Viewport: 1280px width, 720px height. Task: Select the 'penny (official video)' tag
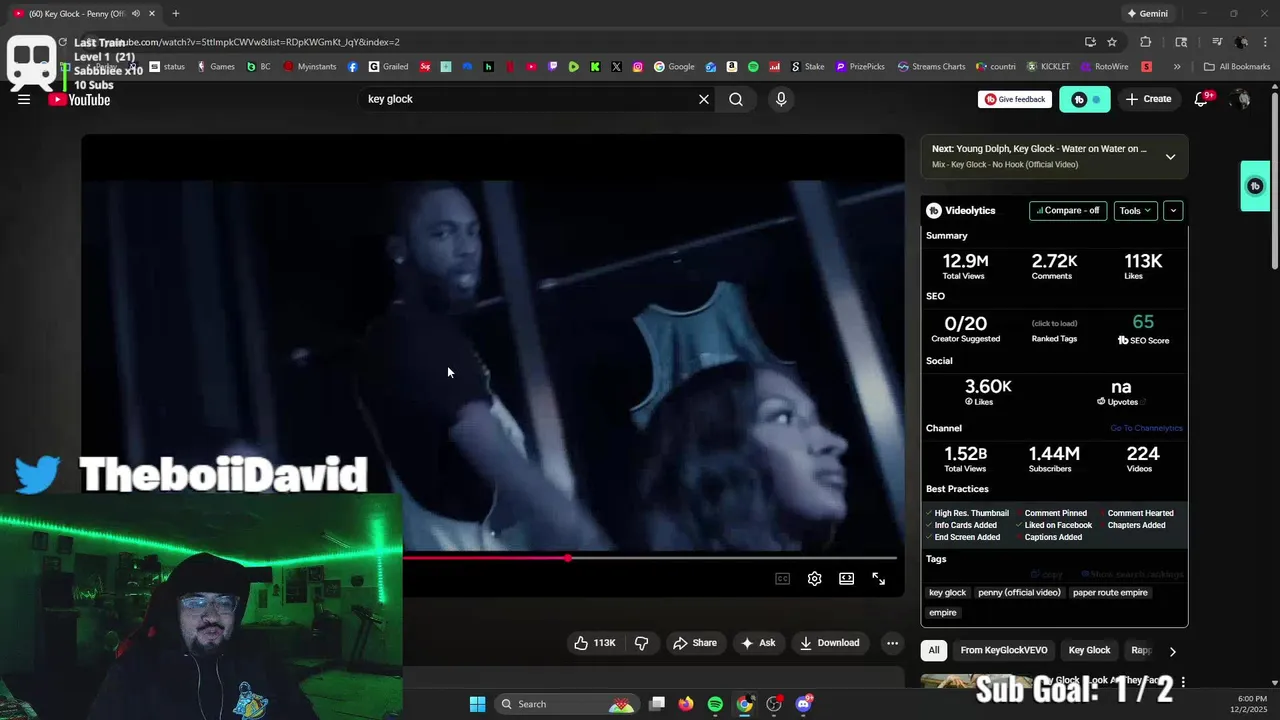click(1019, 593)
